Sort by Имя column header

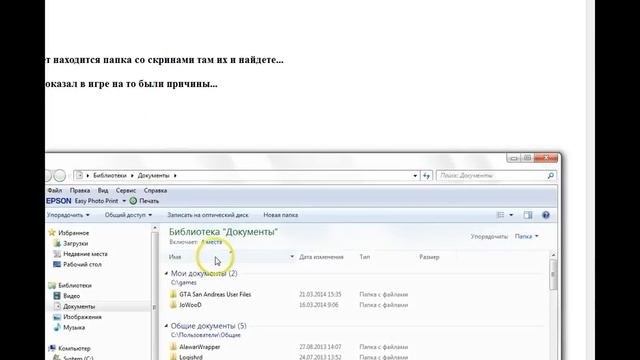click(175, 257)
